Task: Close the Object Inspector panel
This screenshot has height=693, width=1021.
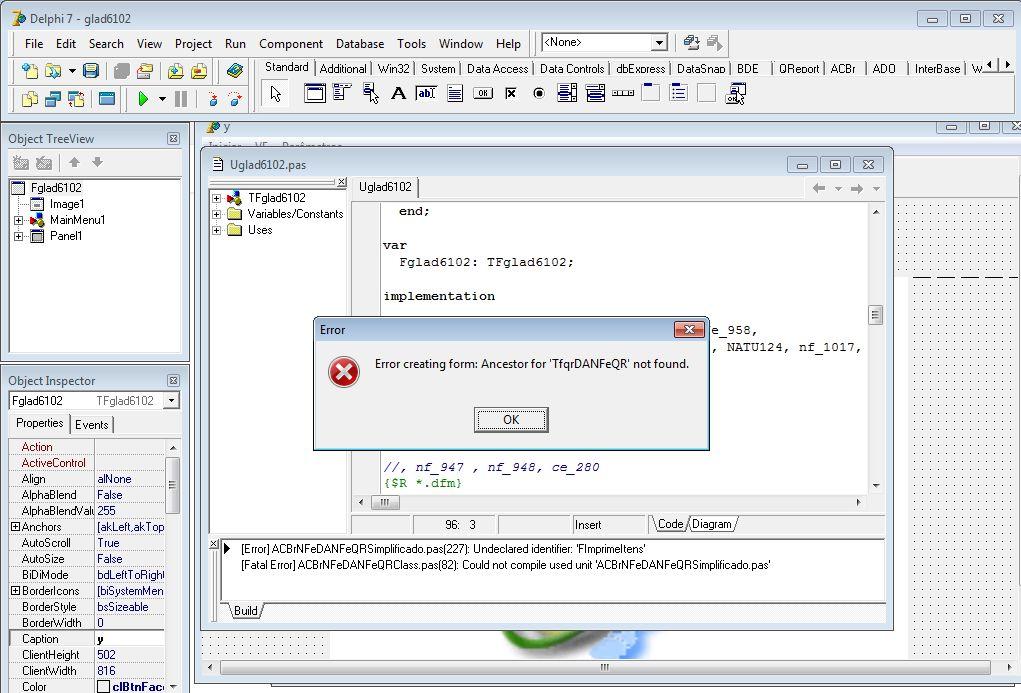Action: pos(173,380)
